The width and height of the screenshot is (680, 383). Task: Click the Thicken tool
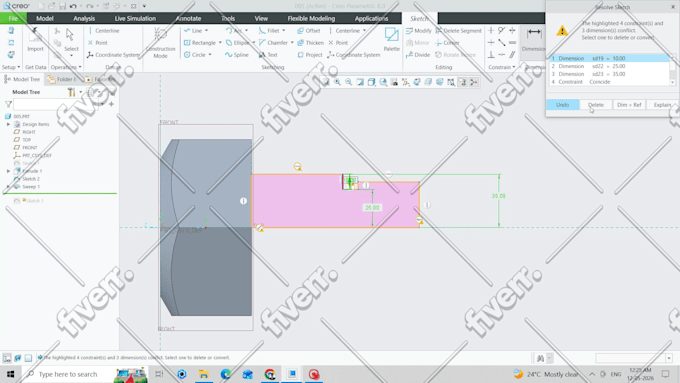click(311, 43)
